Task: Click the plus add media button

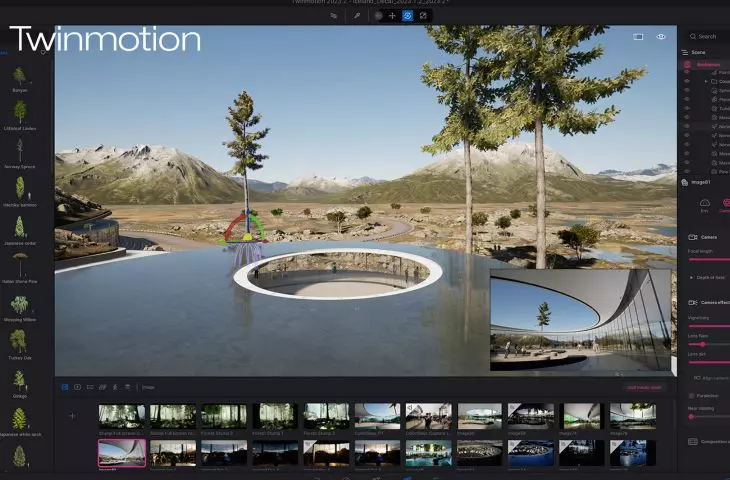Action: click(73, 416)
